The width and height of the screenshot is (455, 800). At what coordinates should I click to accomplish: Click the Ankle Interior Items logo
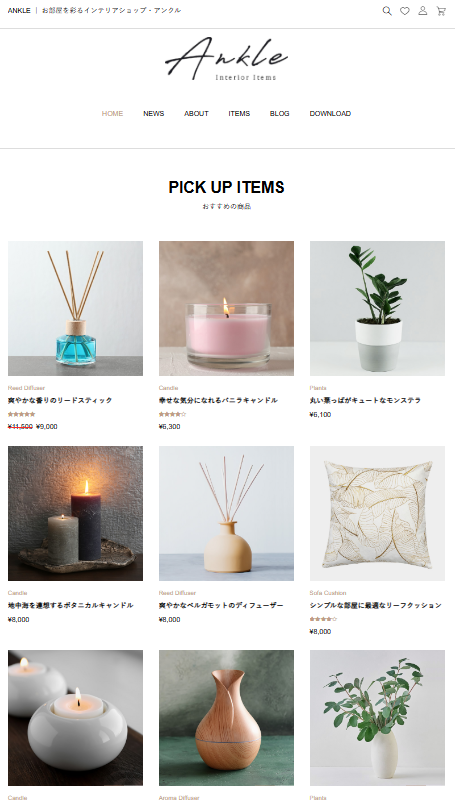tap(227, 58)
